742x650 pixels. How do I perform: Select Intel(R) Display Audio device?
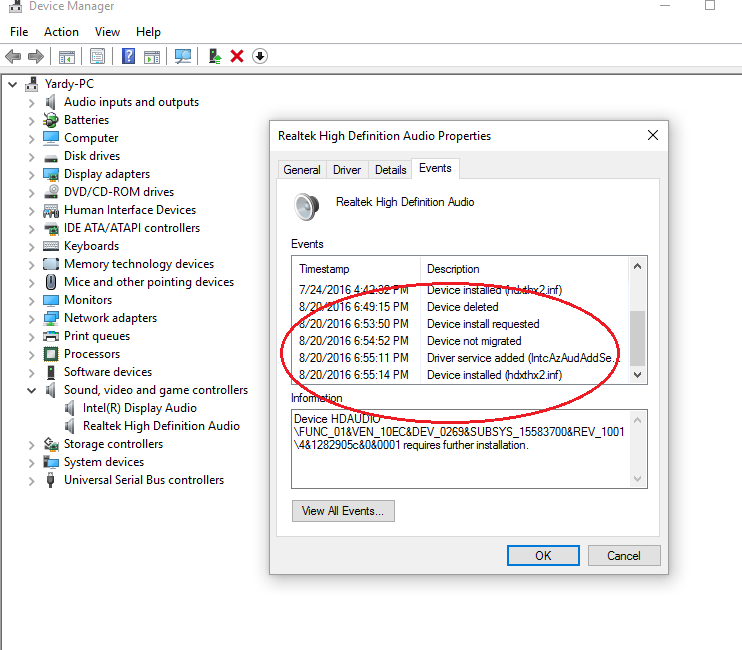pyautogui.click(x=140, y=408)
